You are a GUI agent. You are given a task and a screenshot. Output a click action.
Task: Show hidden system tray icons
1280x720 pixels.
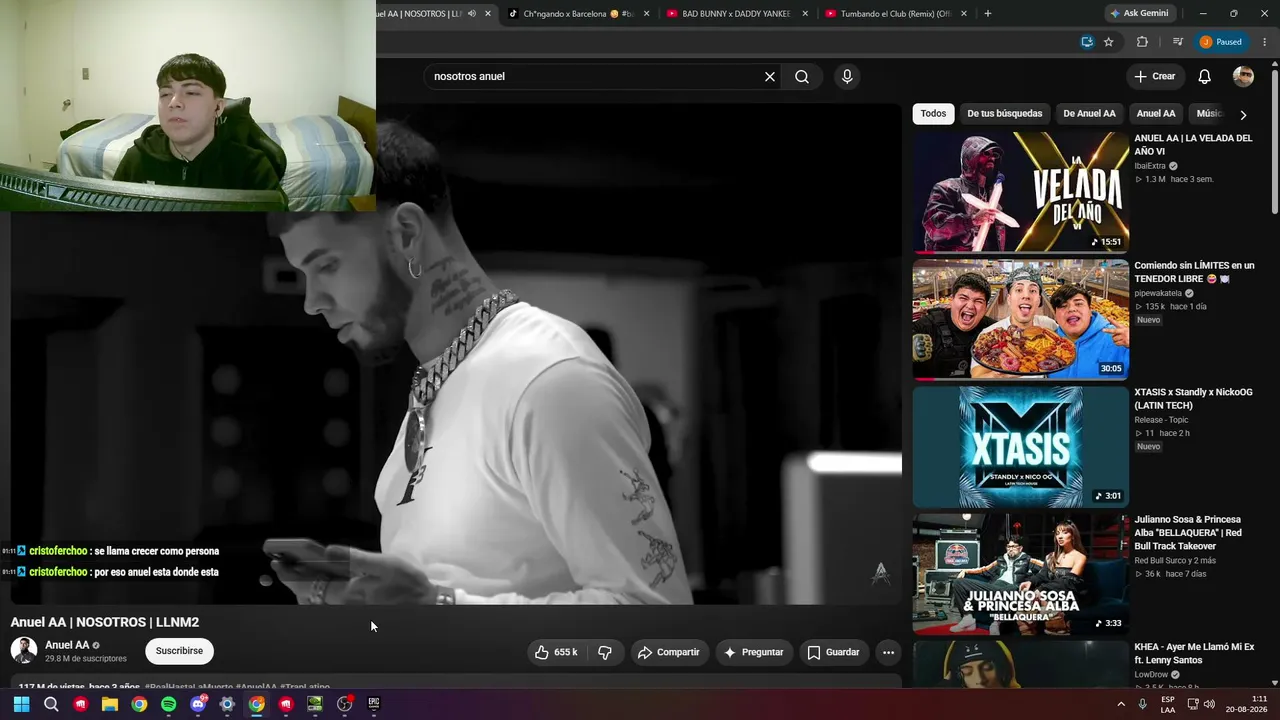[1121, 703]
